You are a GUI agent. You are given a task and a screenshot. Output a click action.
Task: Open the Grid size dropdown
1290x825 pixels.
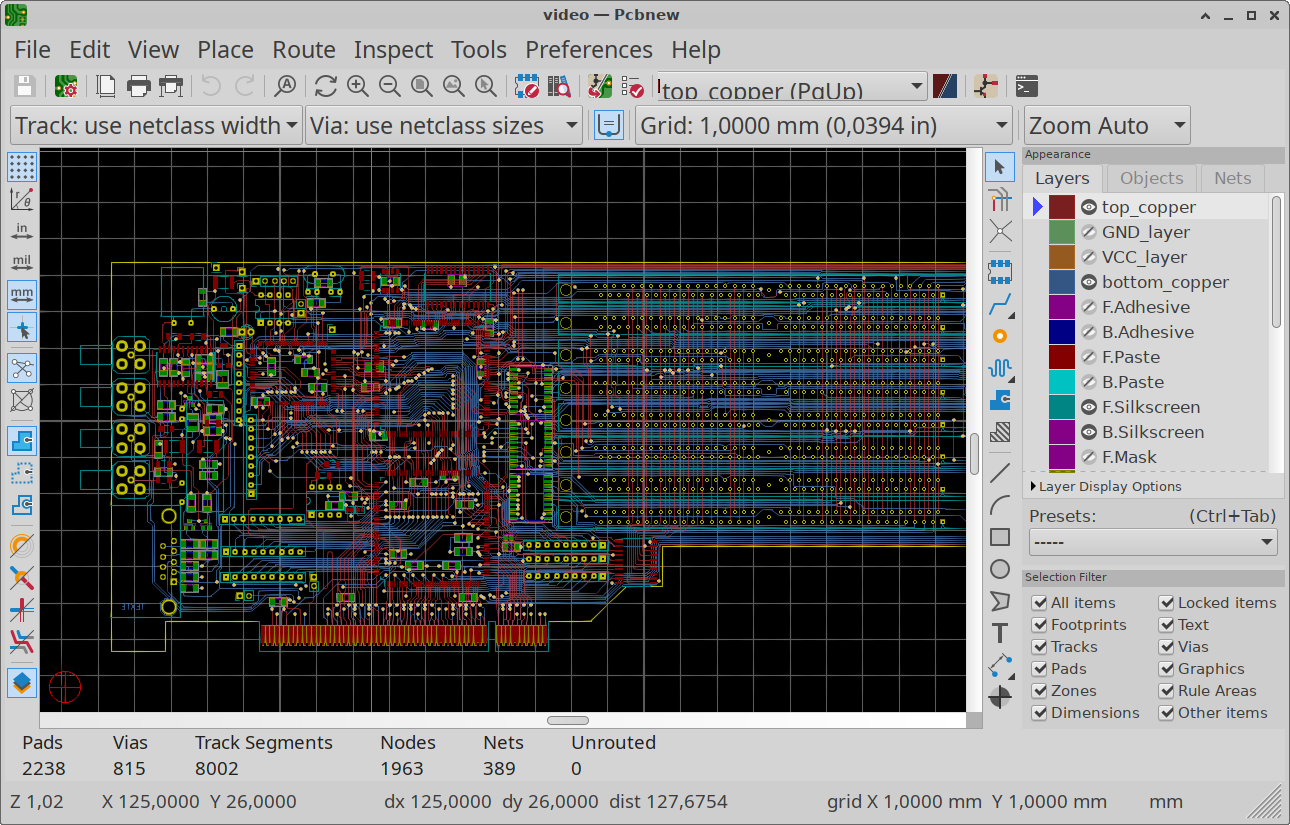(824, 126)
